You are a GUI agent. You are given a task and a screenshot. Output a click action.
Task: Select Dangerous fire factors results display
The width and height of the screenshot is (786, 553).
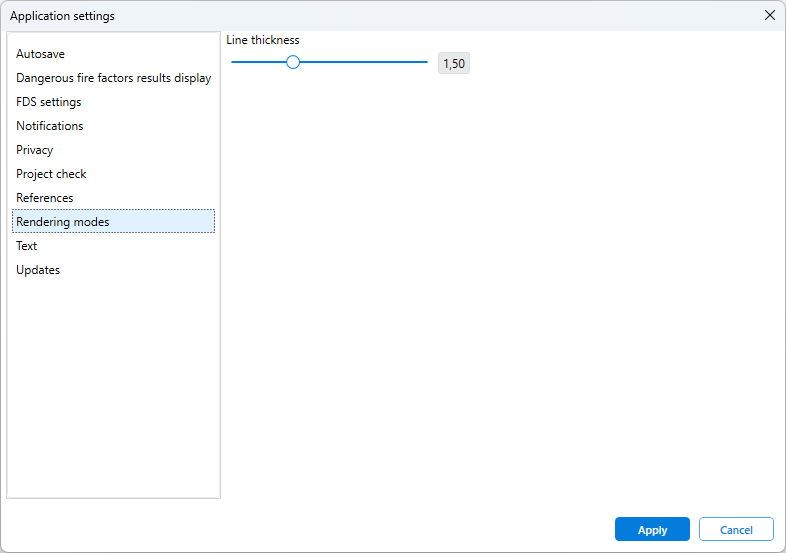point(113,78)
